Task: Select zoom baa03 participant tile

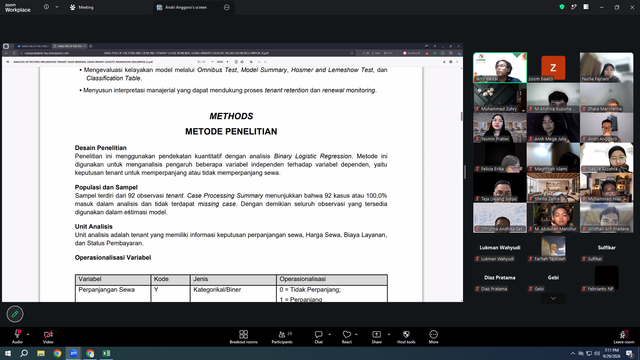Action: (553, 67)
